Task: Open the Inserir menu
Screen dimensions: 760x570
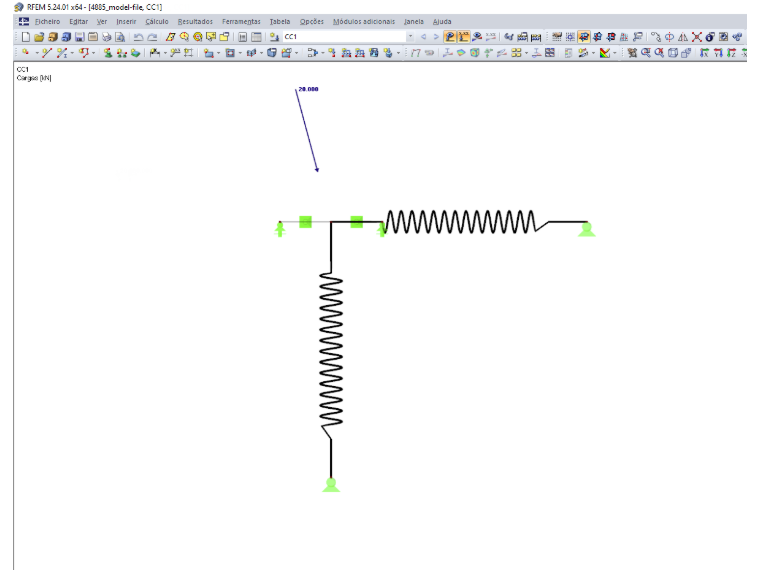Action: click(x=126, y=22)
